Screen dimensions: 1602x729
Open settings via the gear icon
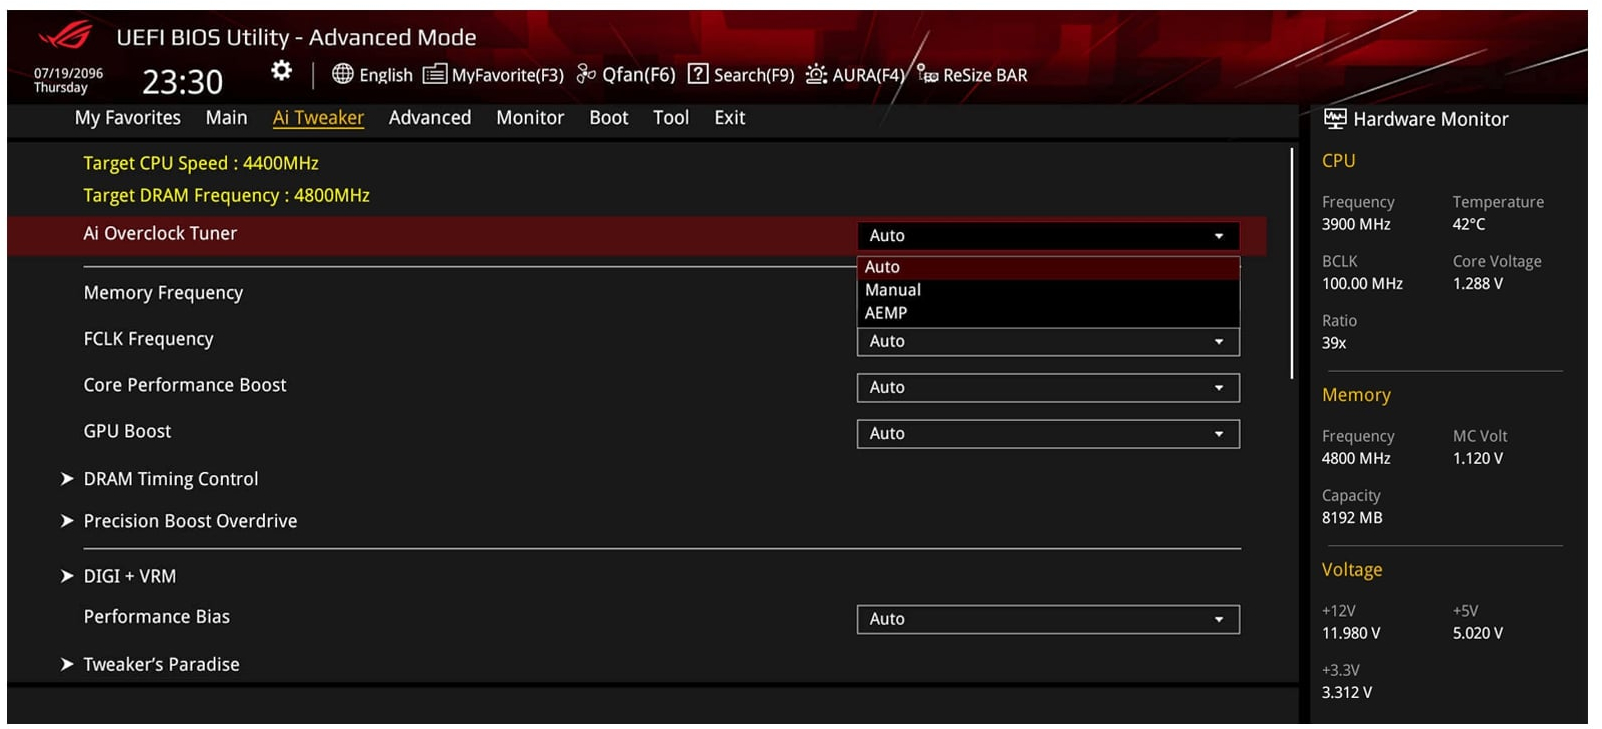pyautogui.click(x=282, y=70)
